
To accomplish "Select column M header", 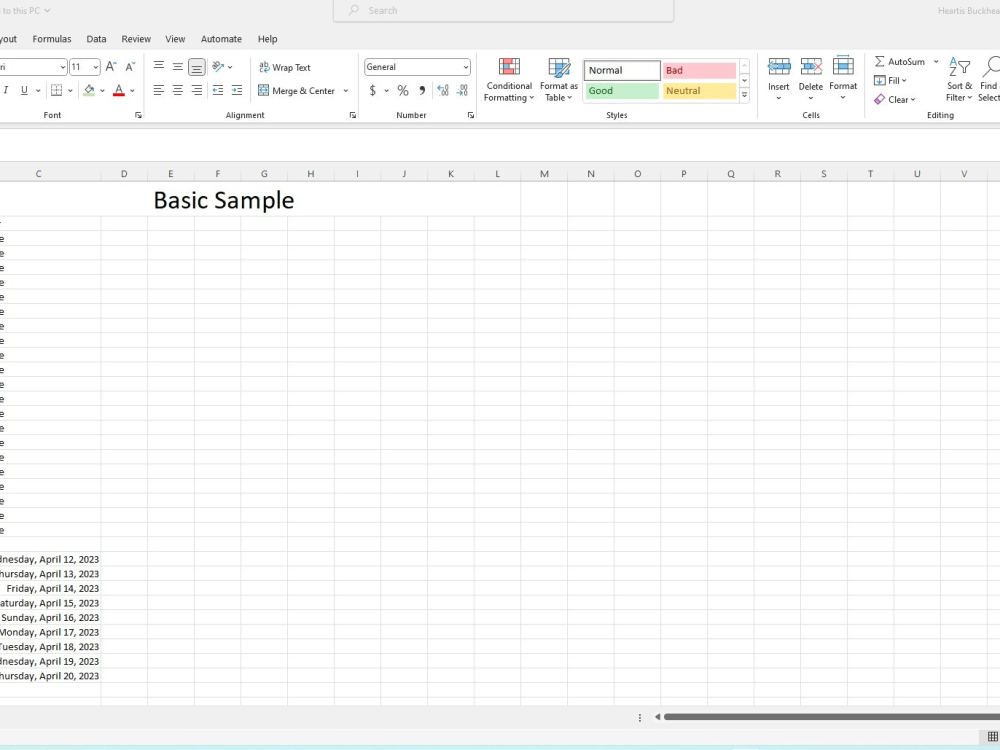I will click(x=544, y=173).
